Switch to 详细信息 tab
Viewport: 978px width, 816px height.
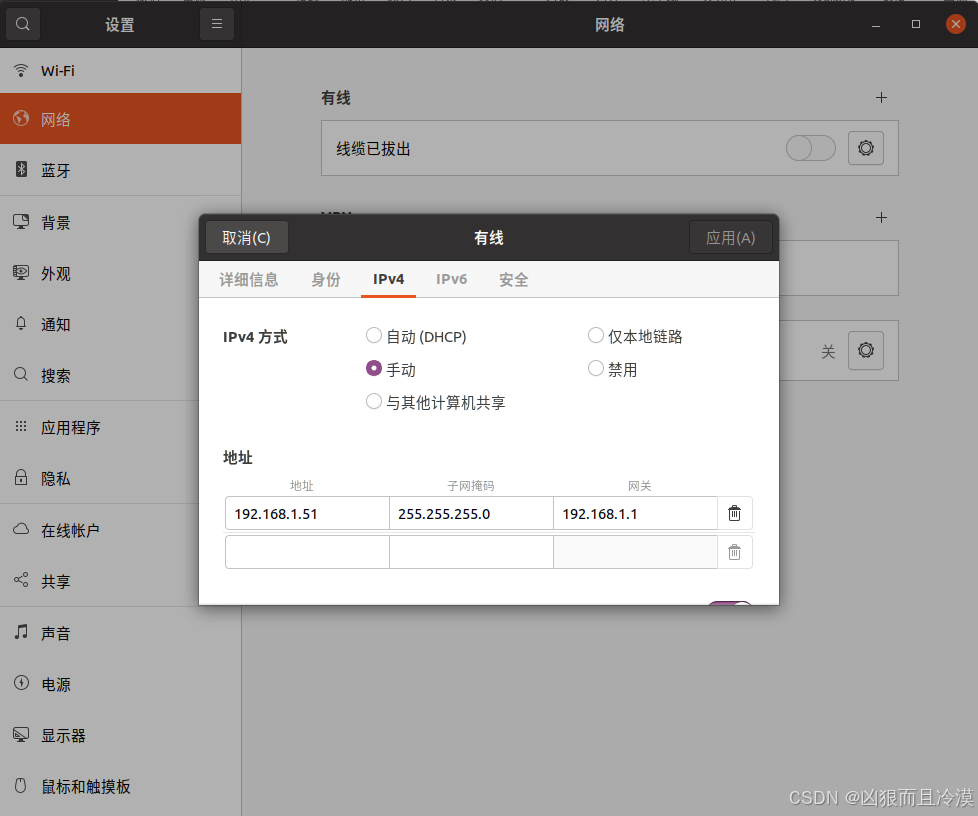(249, 279)
